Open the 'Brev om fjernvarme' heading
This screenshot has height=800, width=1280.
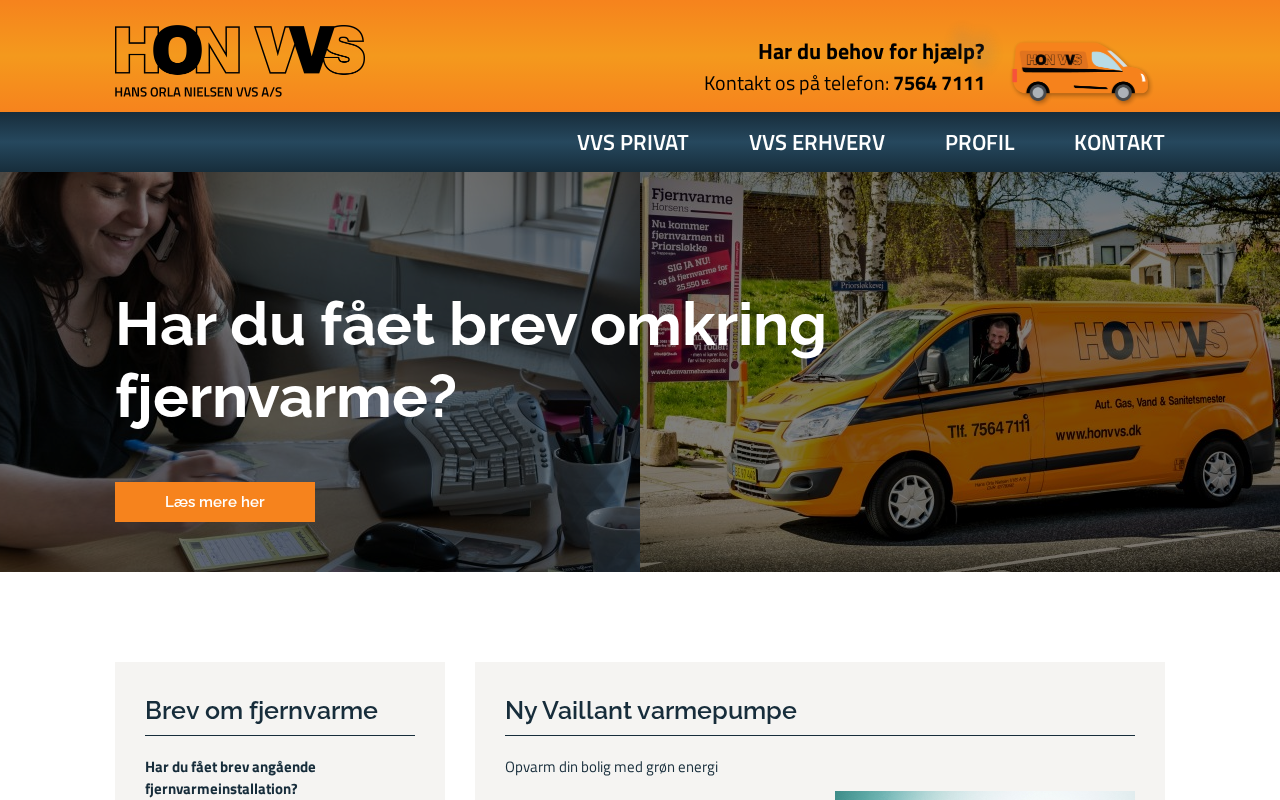click(x=261, y=710)
